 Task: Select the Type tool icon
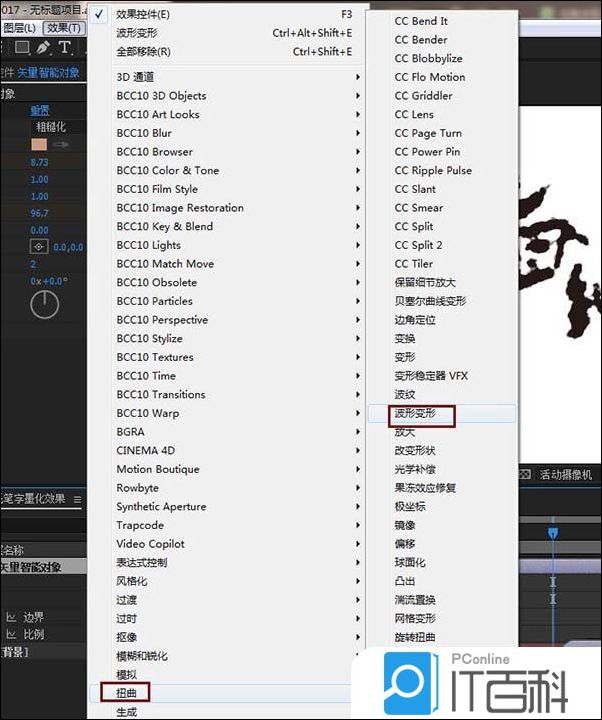[65, 48]
